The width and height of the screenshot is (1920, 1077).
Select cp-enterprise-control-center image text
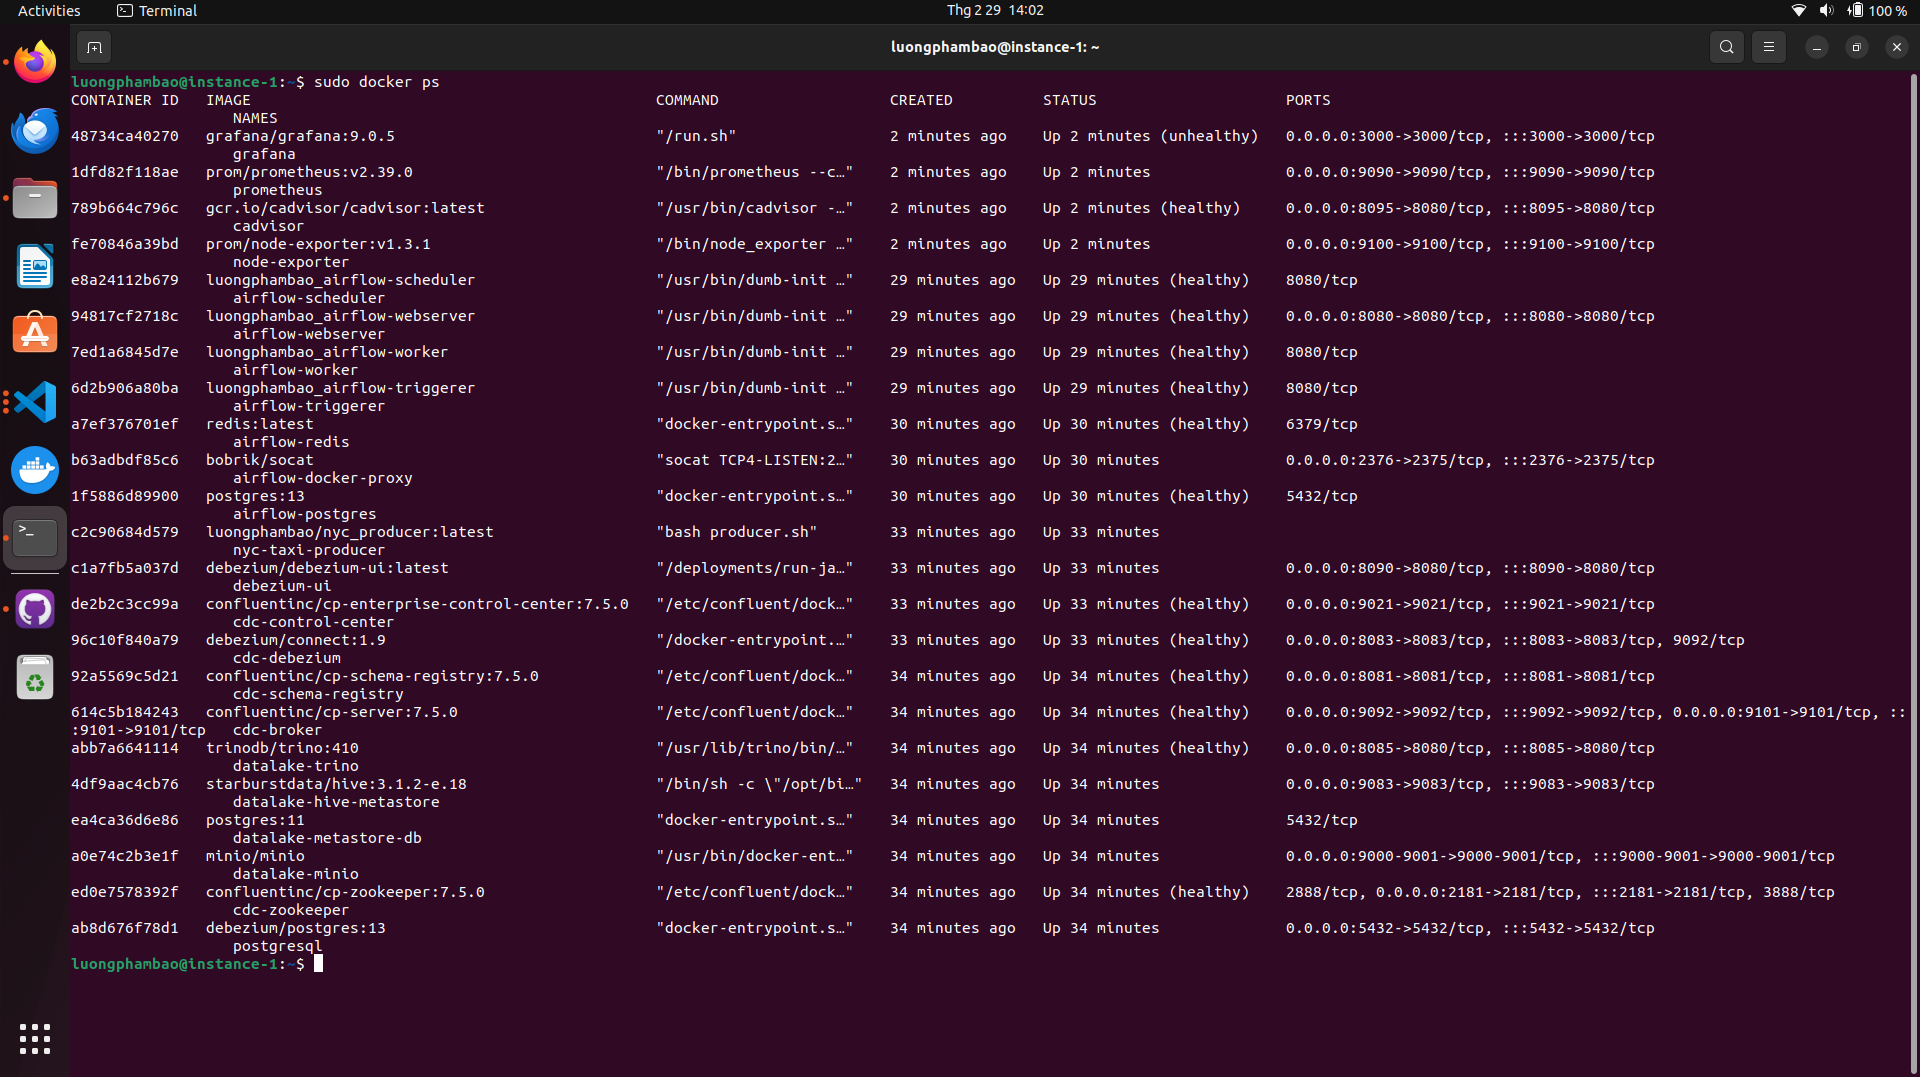tap(417, 604)
